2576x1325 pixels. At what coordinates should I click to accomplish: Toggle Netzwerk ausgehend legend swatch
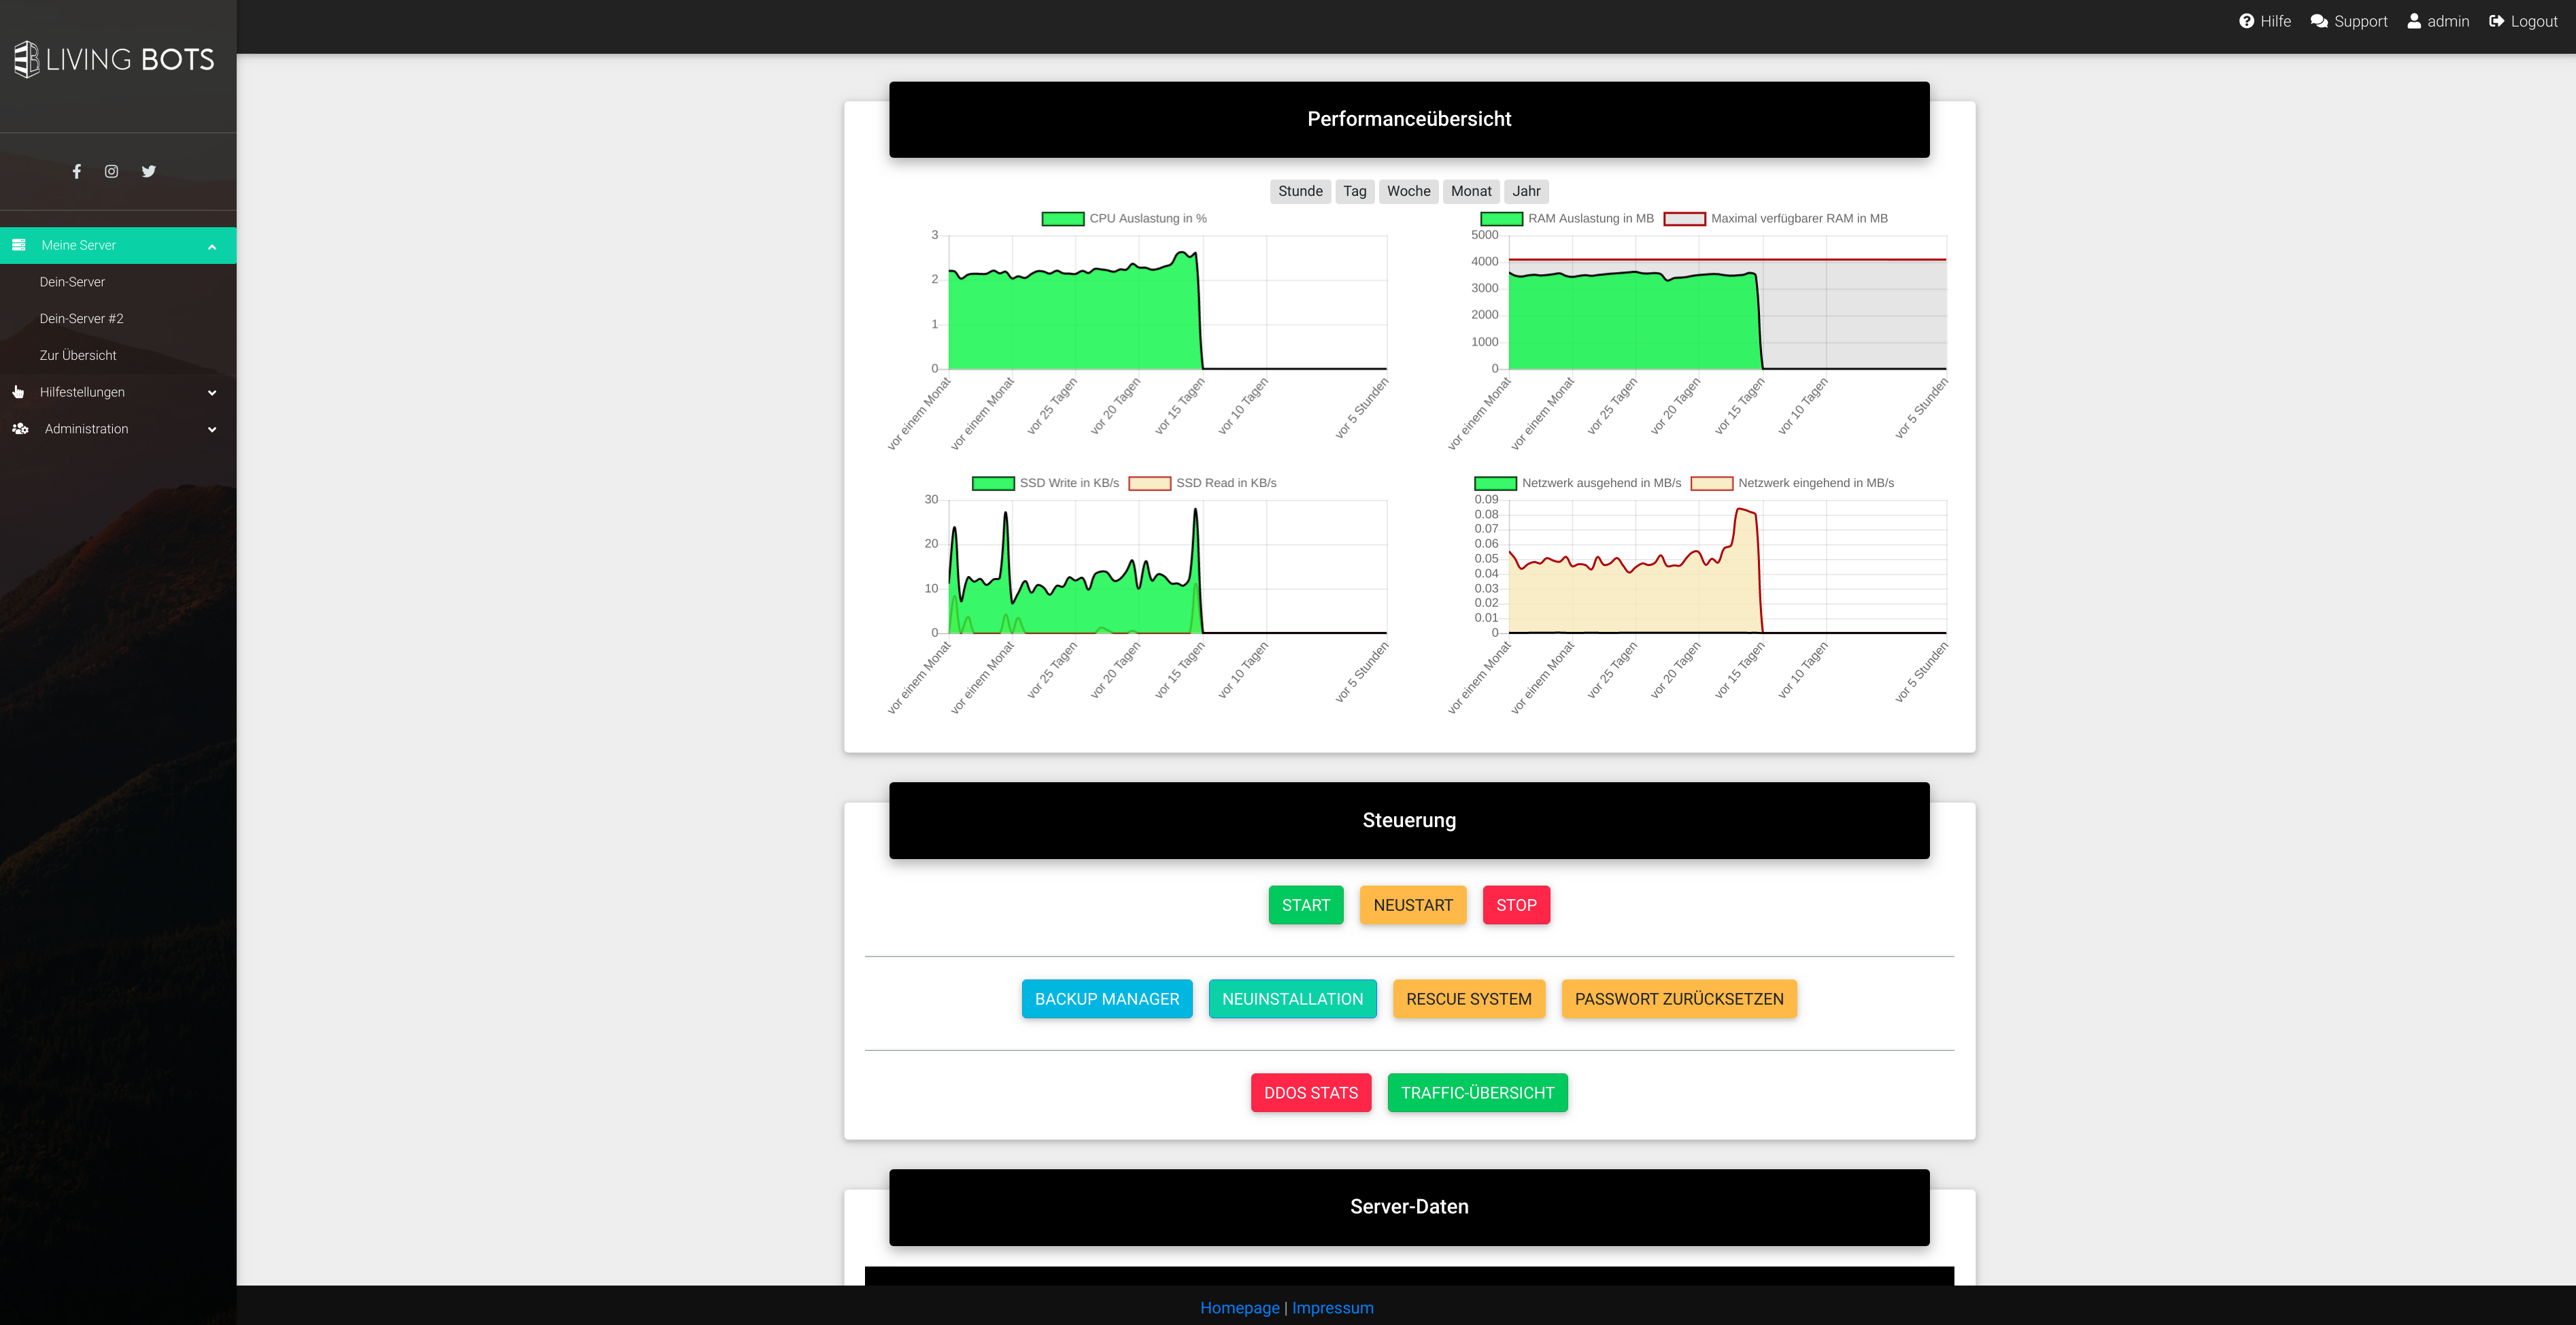point(1495,484)
